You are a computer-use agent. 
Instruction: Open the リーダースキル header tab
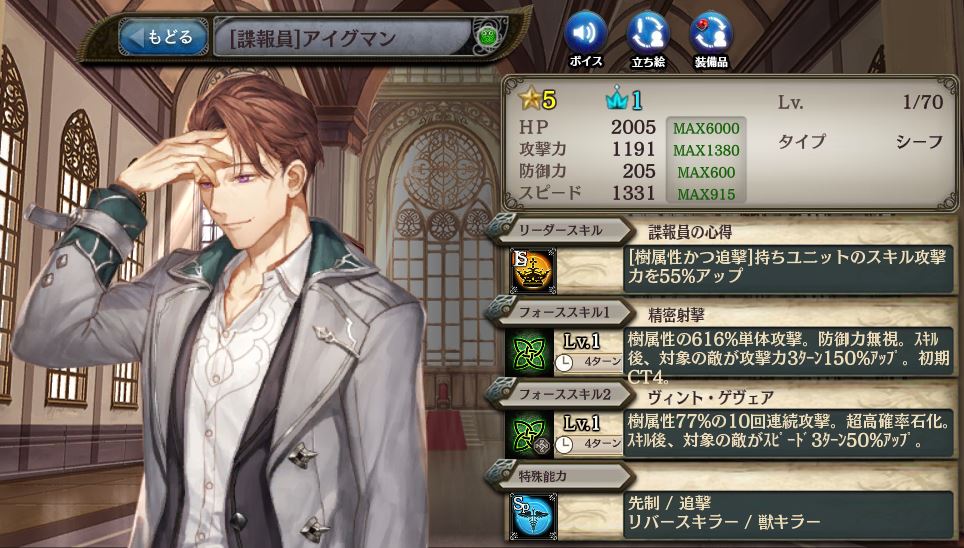coord(559,231)
